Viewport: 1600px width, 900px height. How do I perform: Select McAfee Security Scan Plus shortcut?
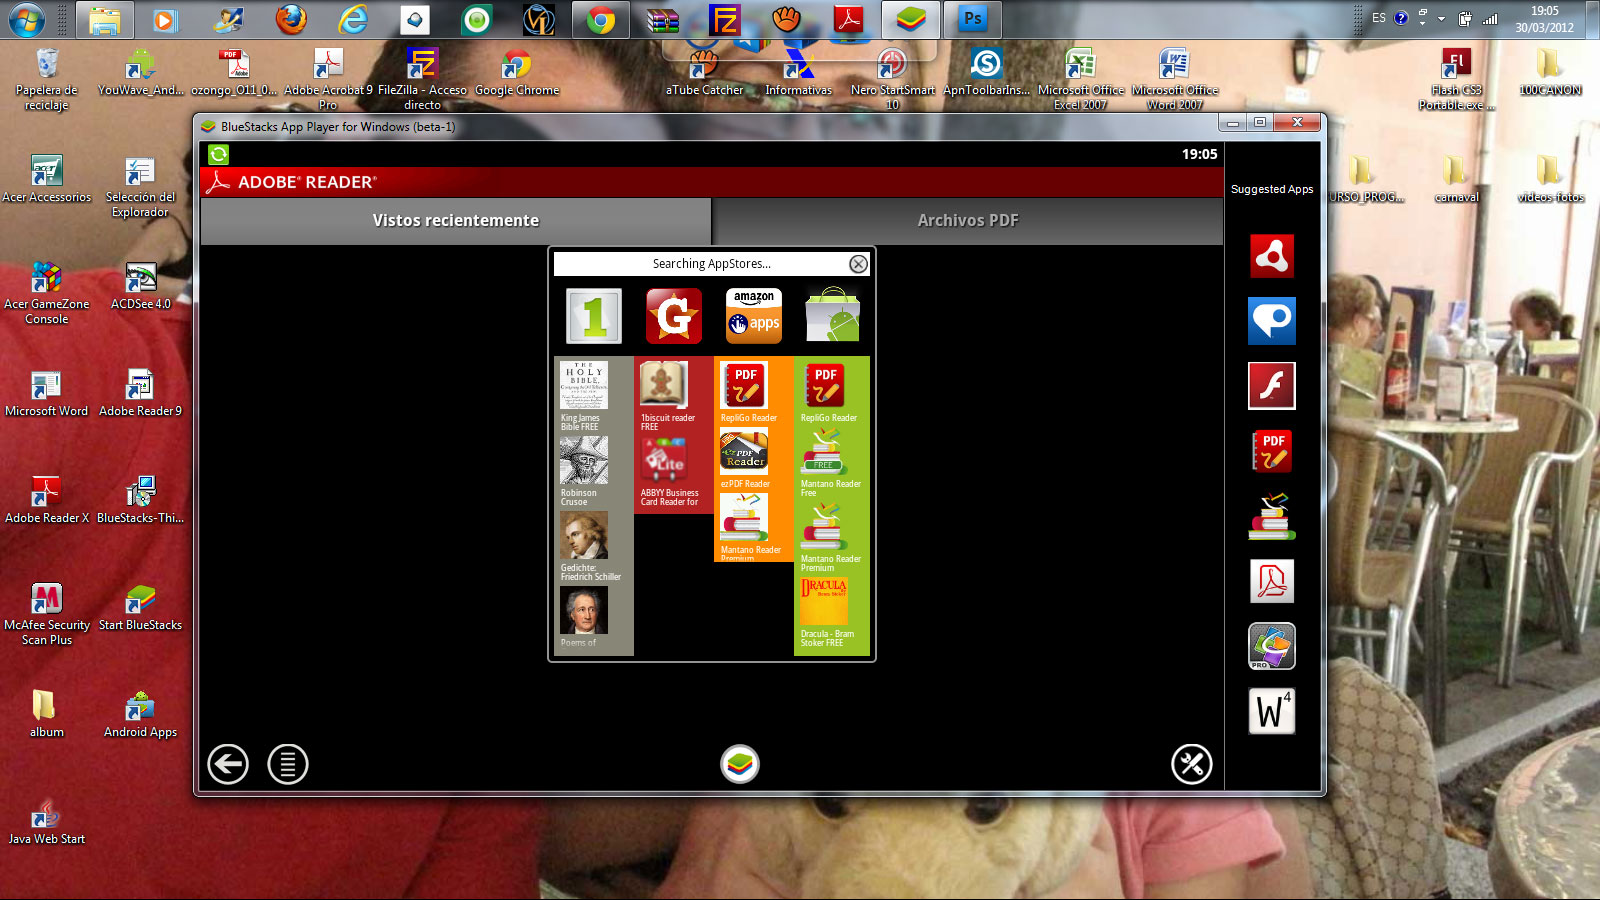coord(47,614)
